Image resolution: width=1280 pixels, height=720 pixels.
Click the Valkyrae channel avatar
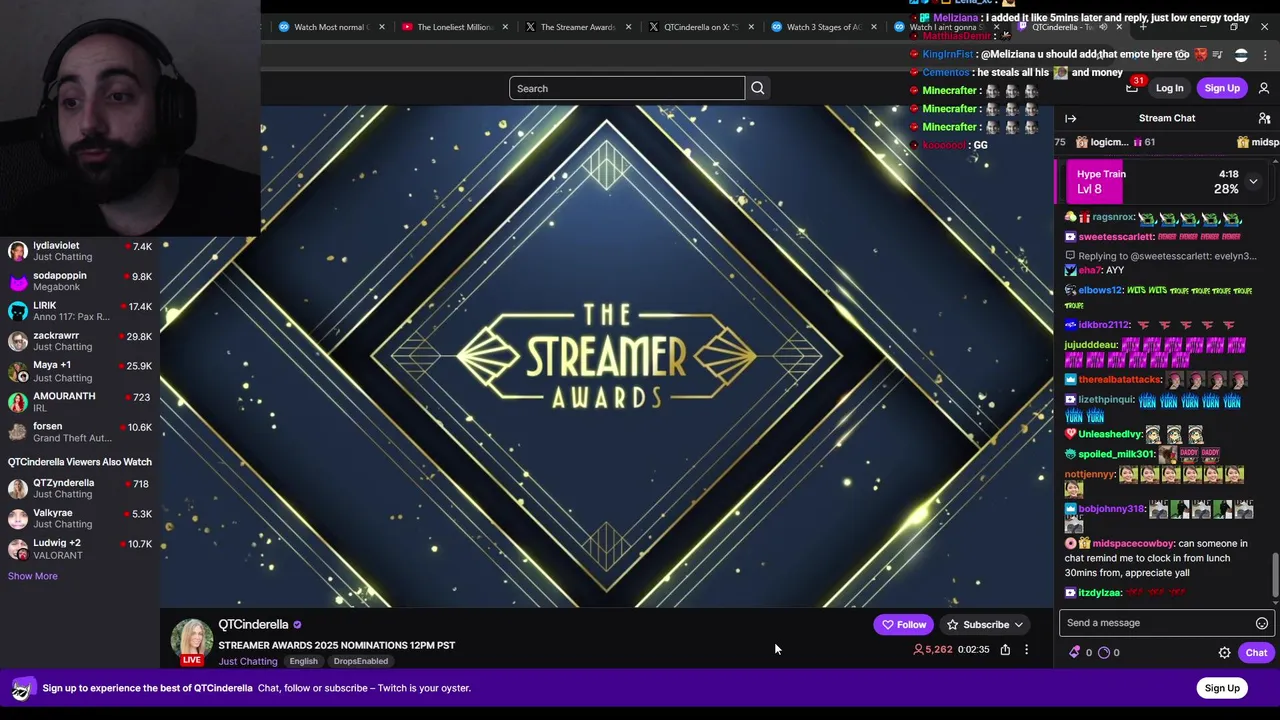pyautogui.click(x=17, y=518)
